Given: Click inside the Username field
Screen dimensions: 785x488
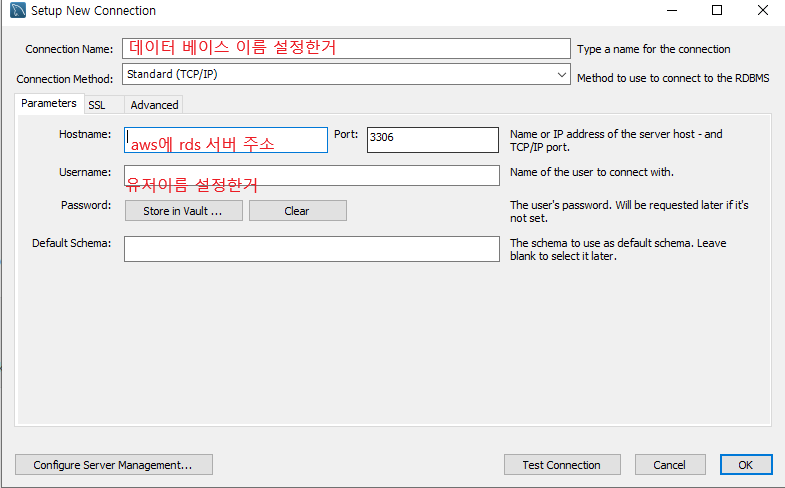Looking at the screenshot, I should (x=311, y=176).
